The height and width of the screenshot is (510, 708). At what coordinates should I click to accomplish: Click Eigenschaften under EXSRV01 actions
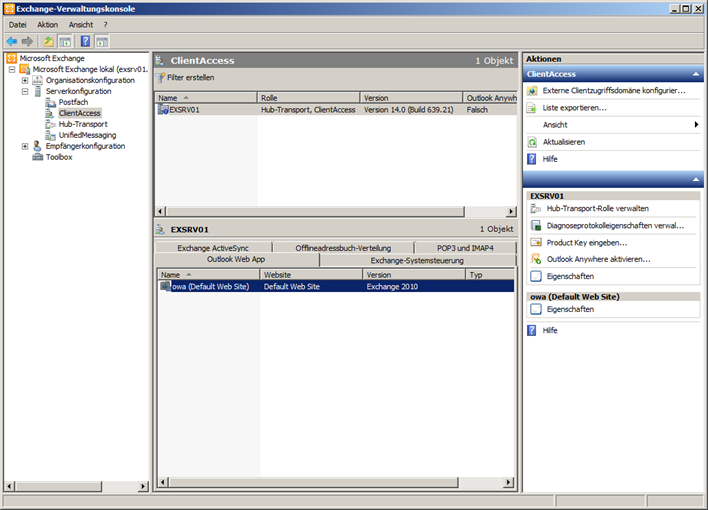tap(570, 276)
